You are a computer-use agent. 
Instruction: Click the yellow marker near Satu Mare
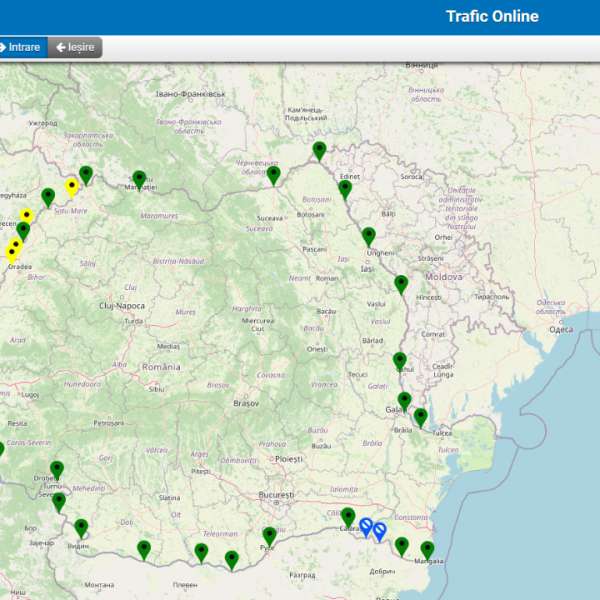click(72, 188)
